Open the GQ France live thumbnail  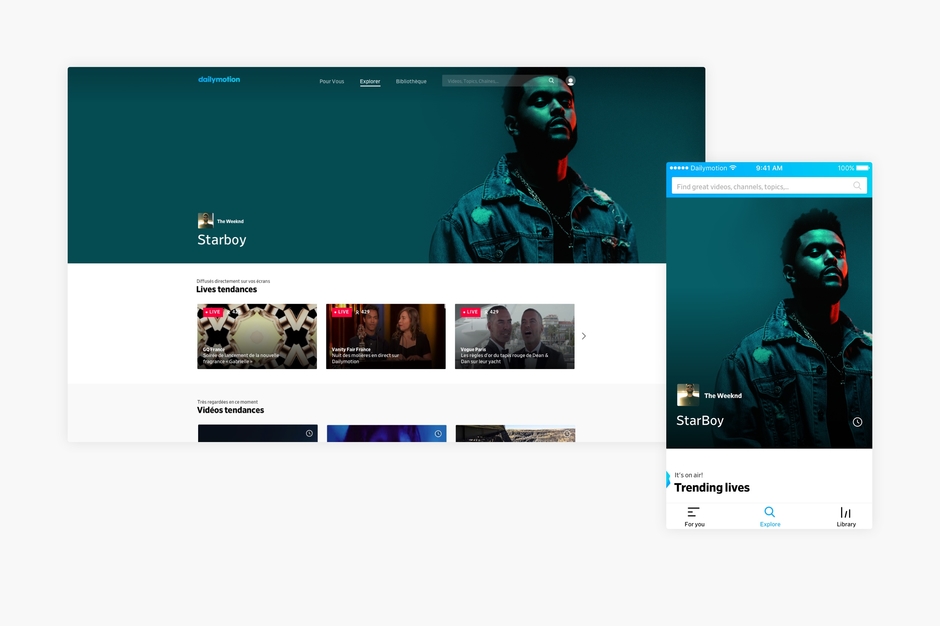(257, 336)
